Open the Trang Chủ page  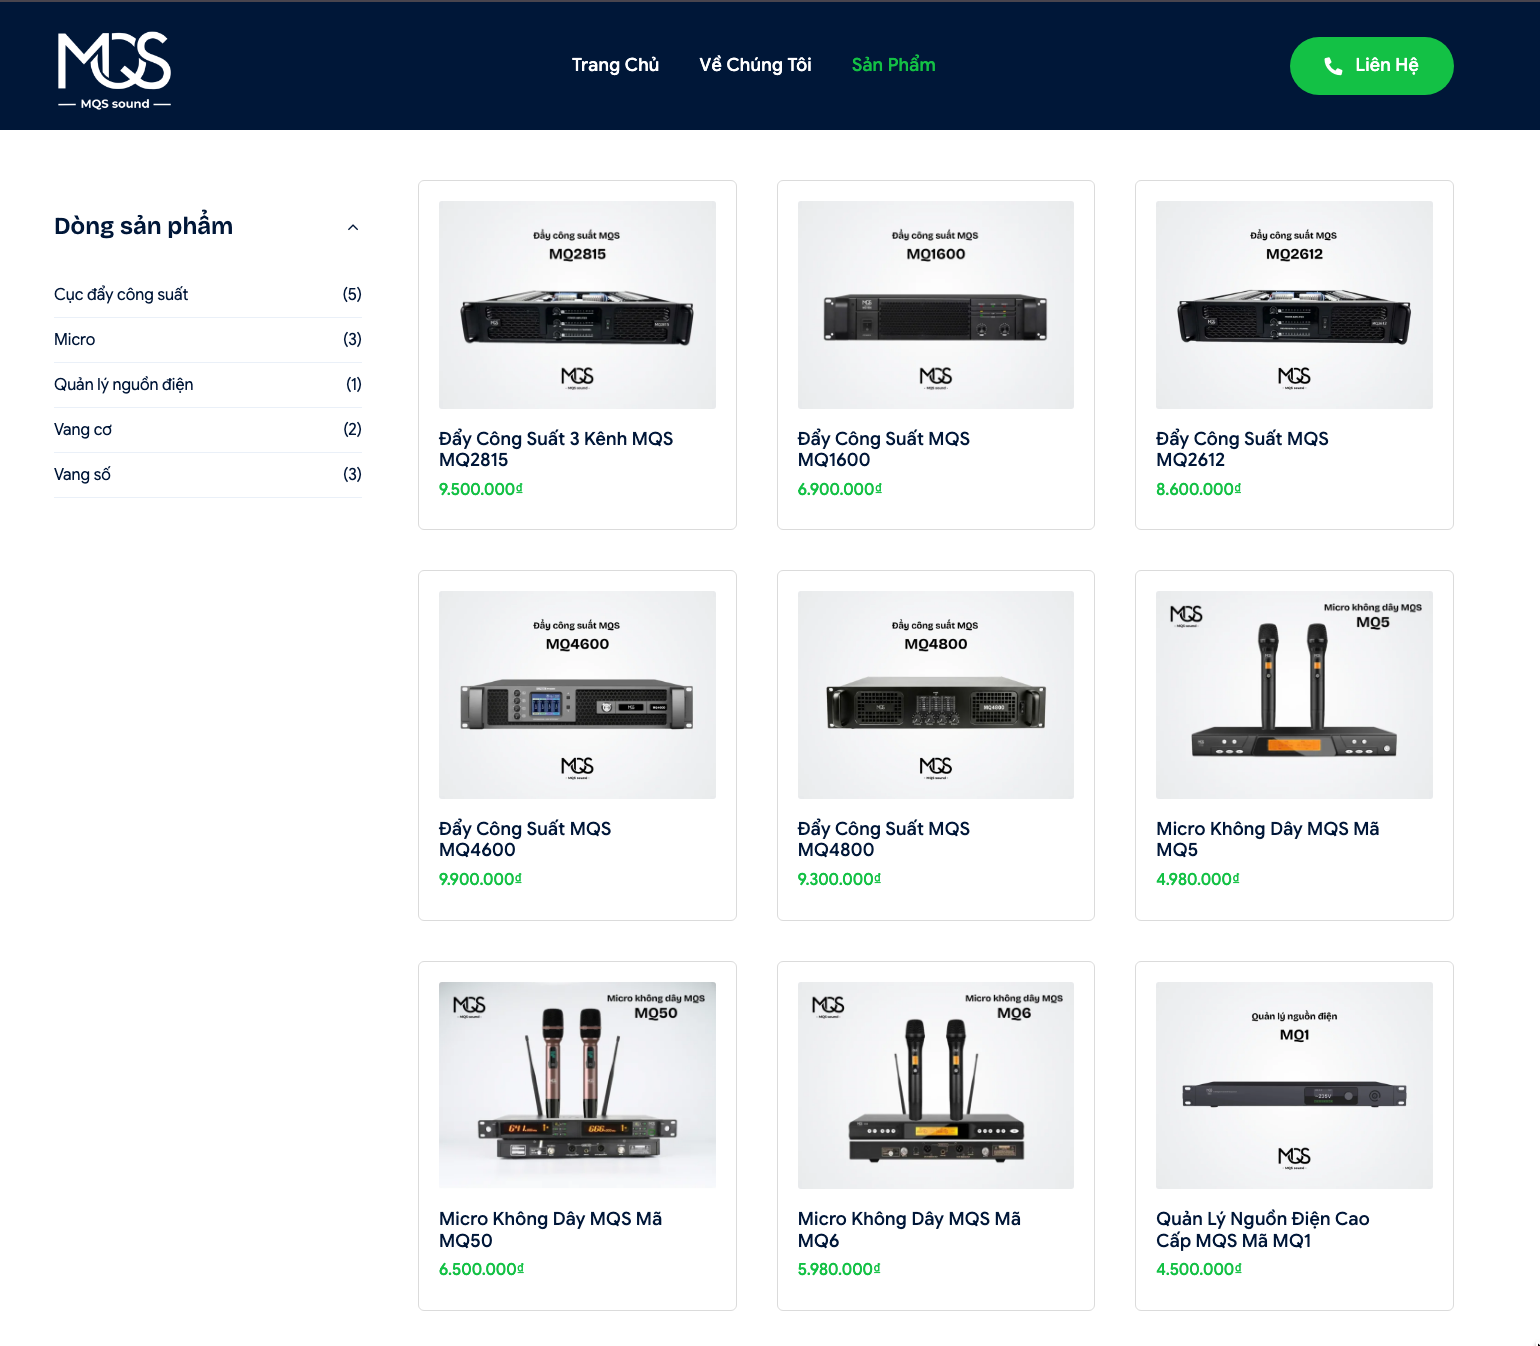(x=615, y=65)
